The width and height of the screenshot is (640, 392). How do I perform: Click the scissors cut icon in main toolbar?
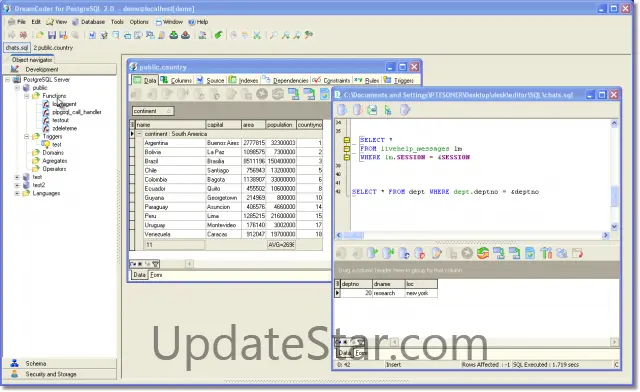click(x=257, y=35)
